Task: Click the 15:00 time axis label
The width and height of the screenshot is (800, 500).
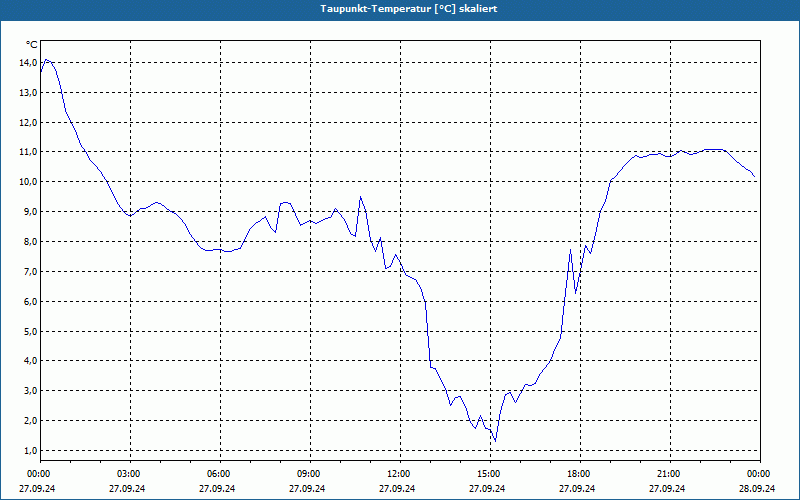Action: click(x=490, y=474)
